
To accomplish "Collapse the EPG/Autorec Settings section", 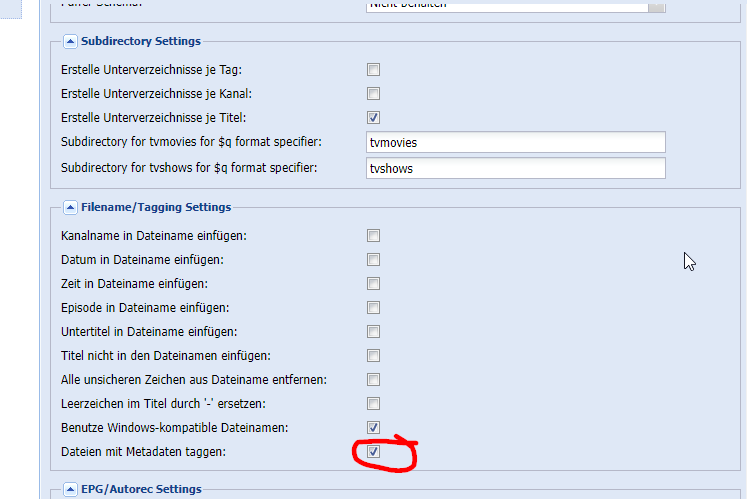I will pos(70,489).
